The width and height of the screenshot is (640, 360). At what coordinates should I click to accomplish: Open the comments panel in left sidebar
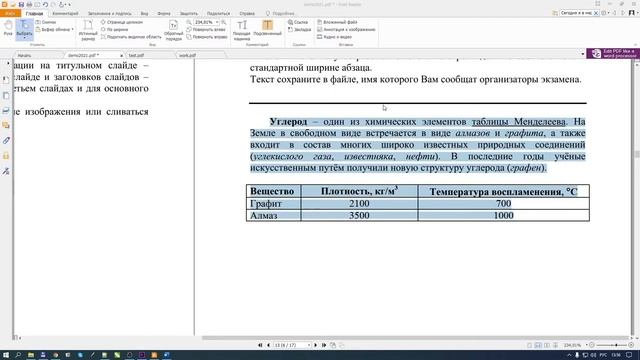[6, 126]
